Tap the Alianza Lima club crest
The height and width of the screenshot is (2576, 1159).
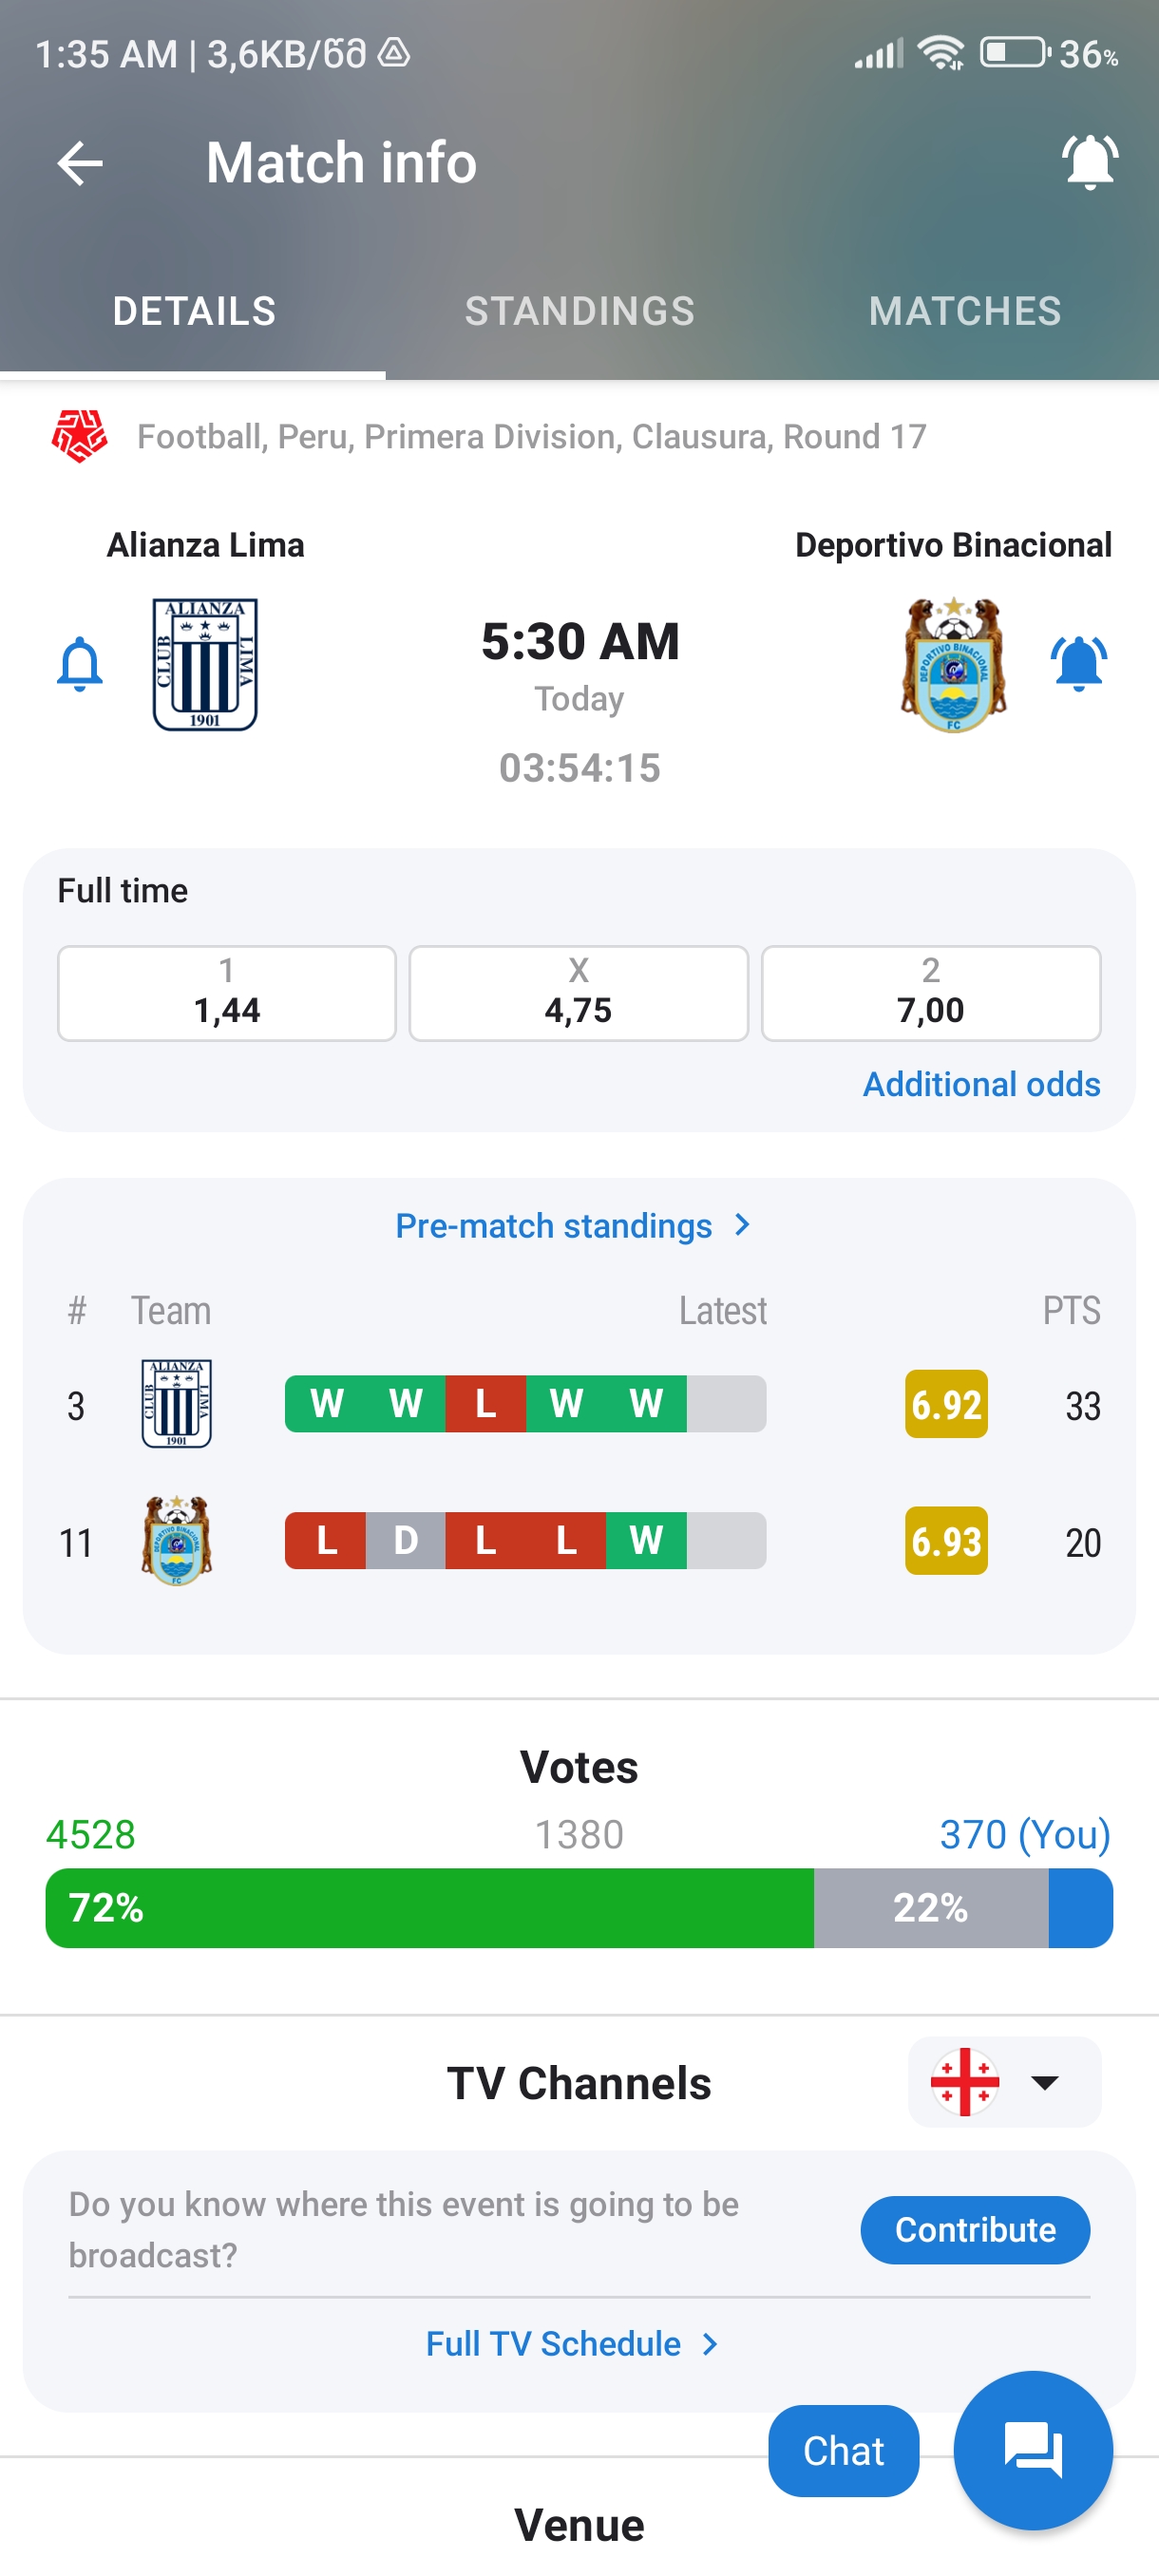point(205,664)
